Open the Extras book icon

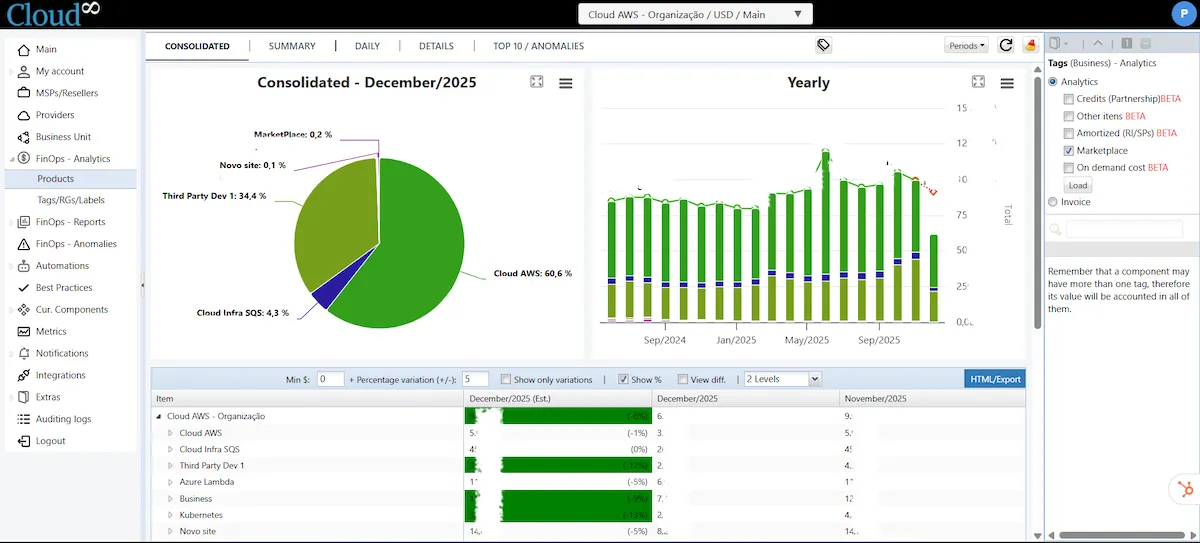pos(25,398)
